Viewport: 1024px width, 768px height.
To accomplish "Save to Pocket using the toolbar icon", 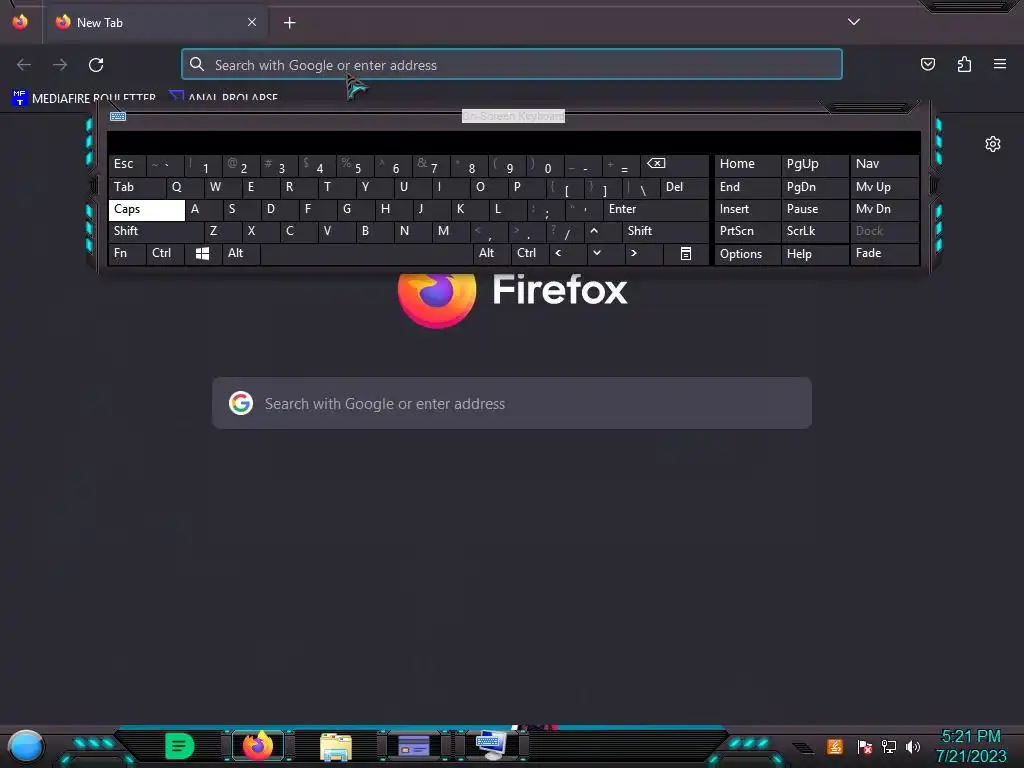I will tap(927, 64).
